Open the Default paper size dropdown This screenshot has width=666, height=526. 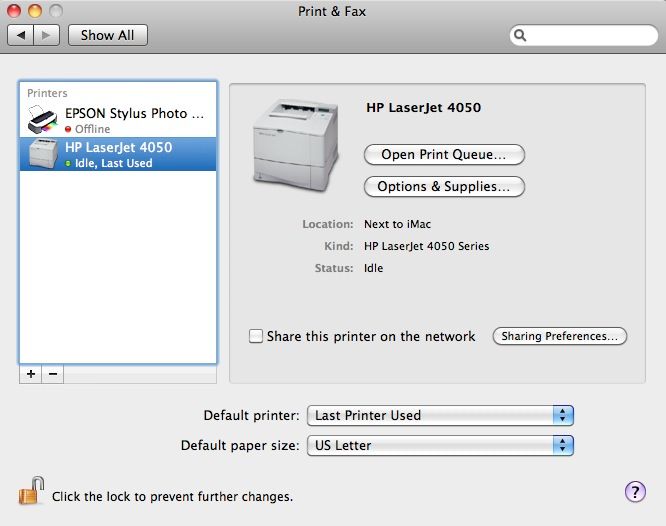click(x=440, y=445)
